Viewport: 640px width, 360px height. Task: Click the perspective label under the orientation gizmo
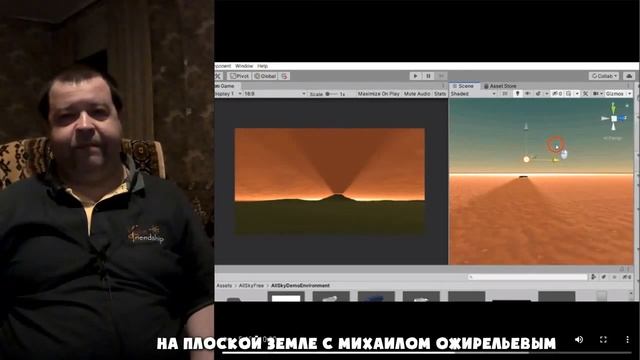(x=613, y=138)
